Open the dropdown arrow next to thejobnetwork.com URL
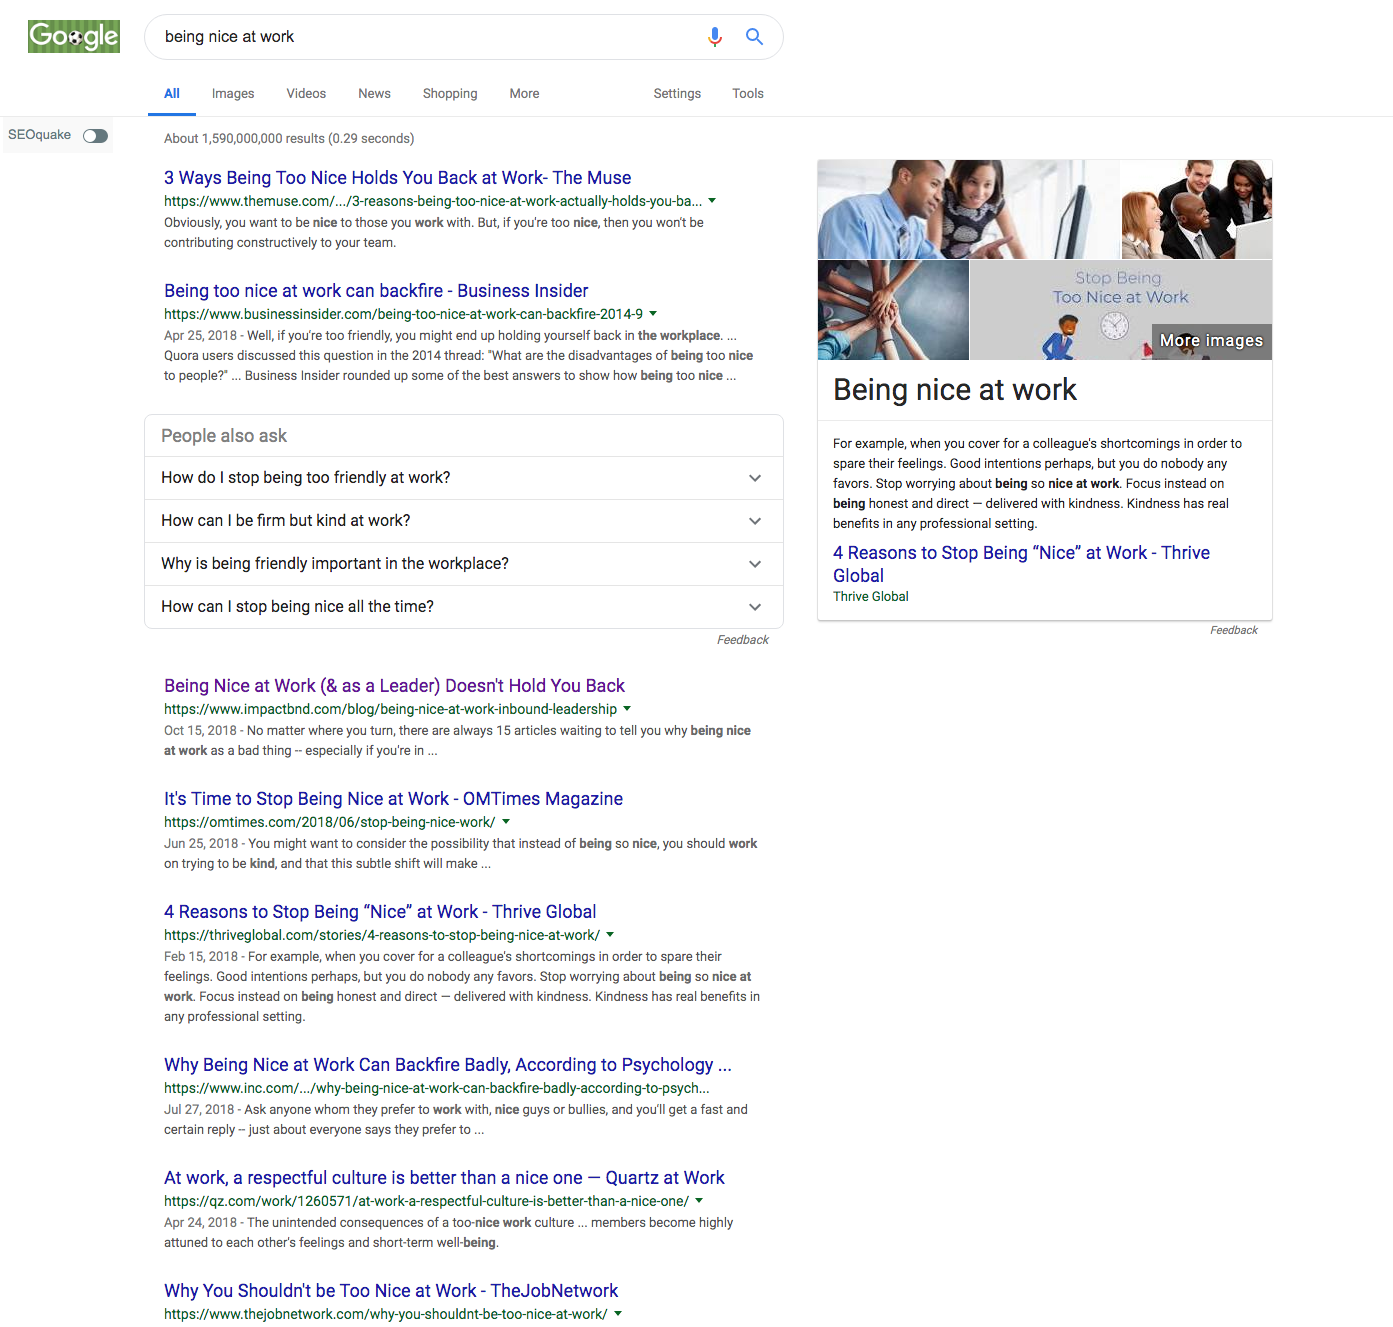This screenshot has width=1393, height=1327. [618, 1314]
